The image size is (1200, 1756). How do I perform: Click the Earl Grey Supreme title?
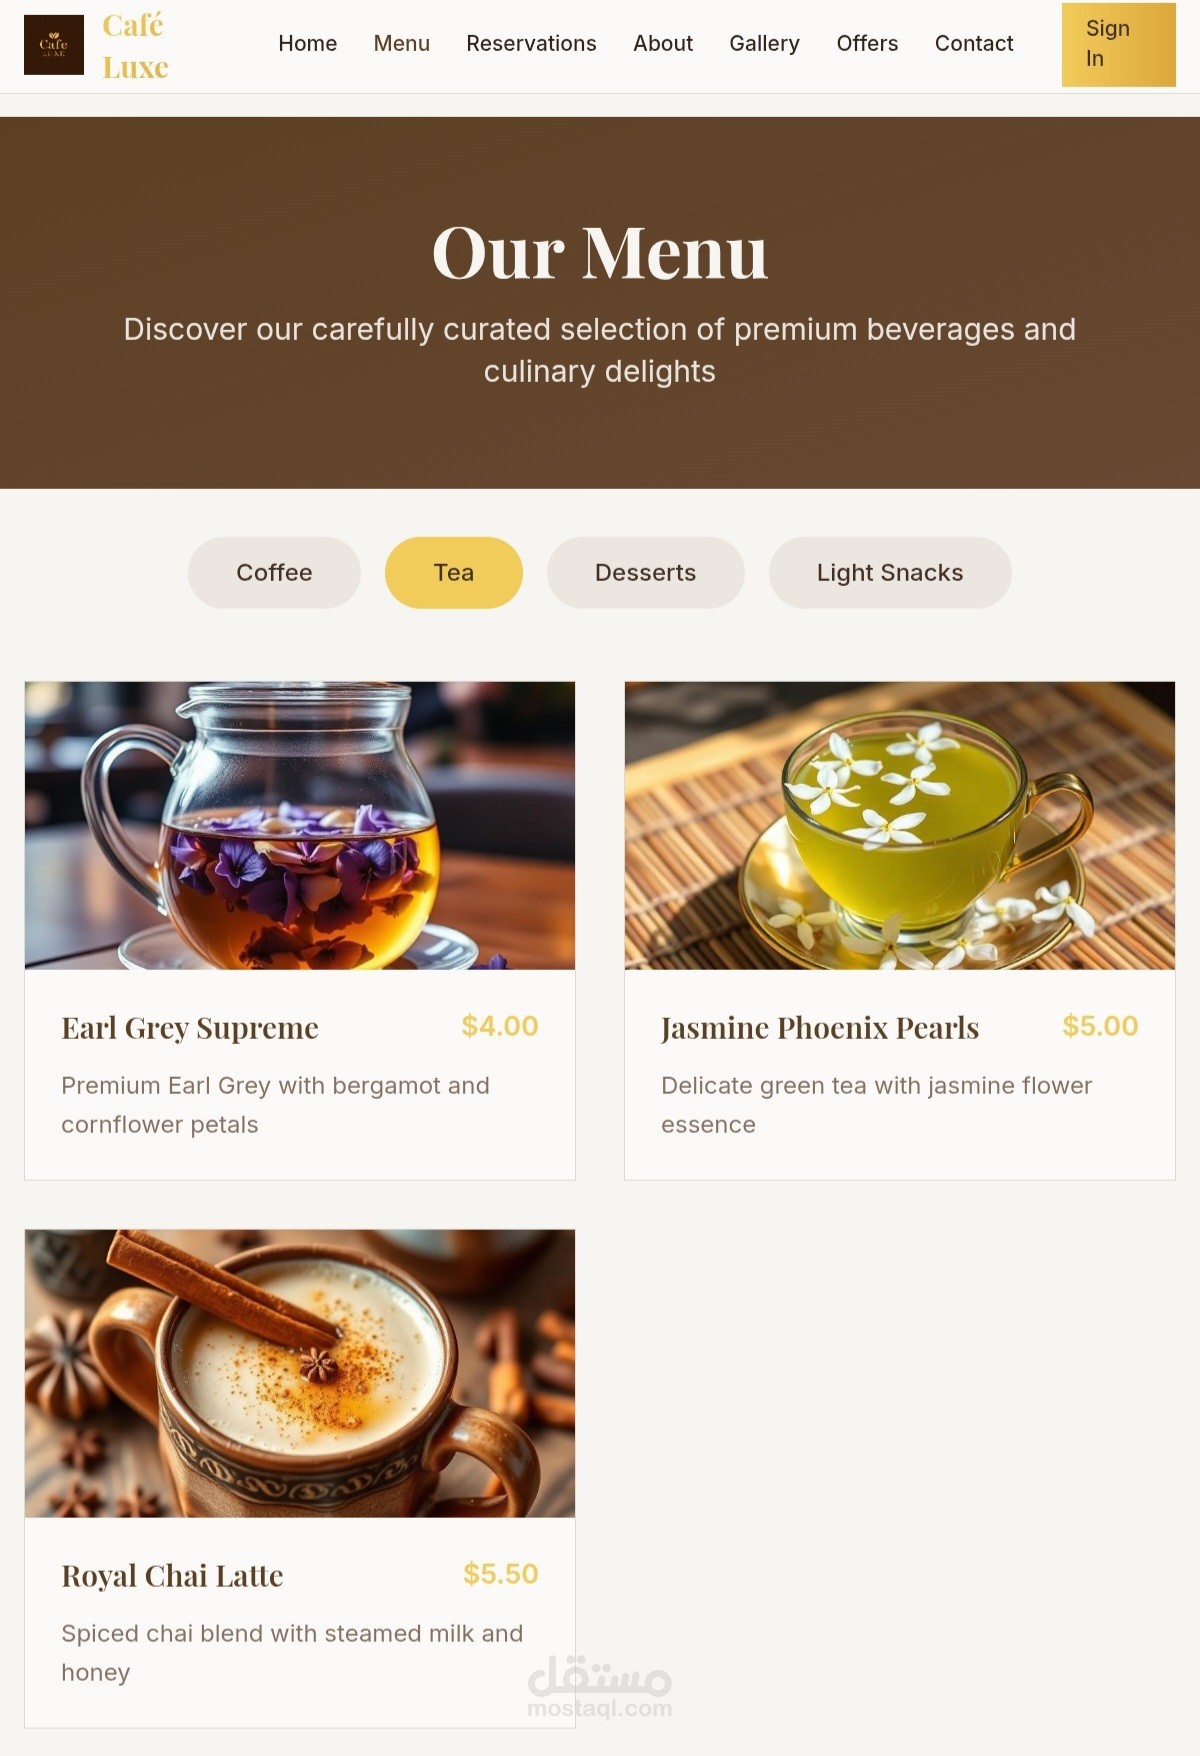click(x=190, y=1028)
